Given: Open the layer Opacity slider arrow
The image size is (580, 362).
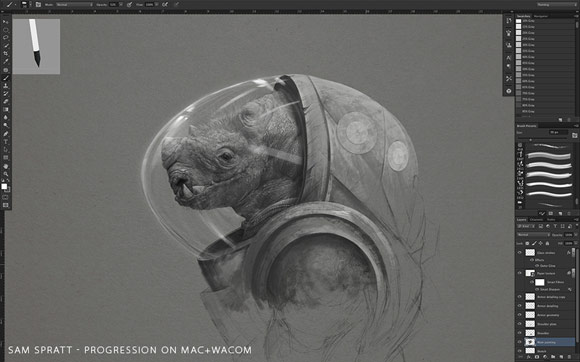Looking at the screenshot, I should (x=576, y=234).
